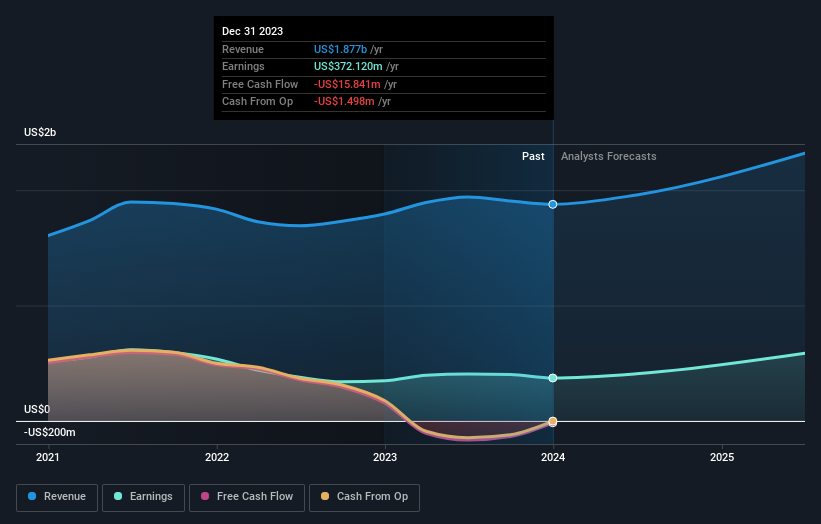Click the 2024 x-axis label
821x524 pixels.
[x=553, y=458]
